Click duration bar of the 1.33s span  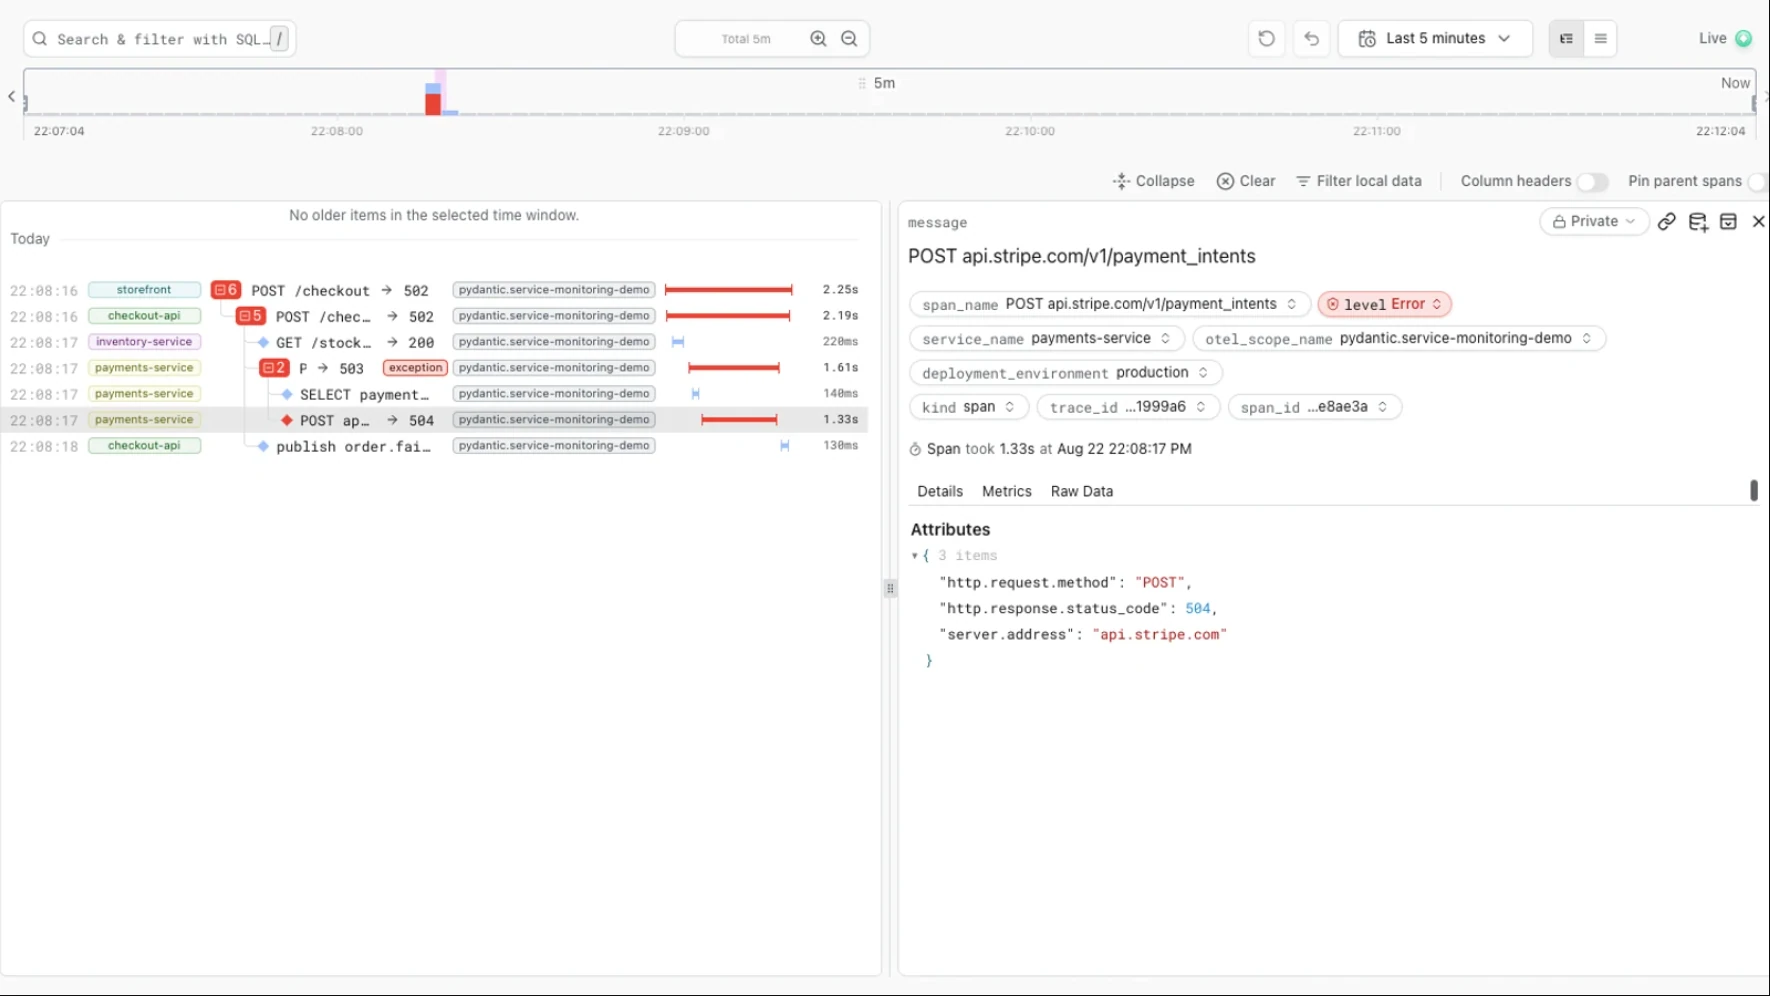tap(739, 420)
